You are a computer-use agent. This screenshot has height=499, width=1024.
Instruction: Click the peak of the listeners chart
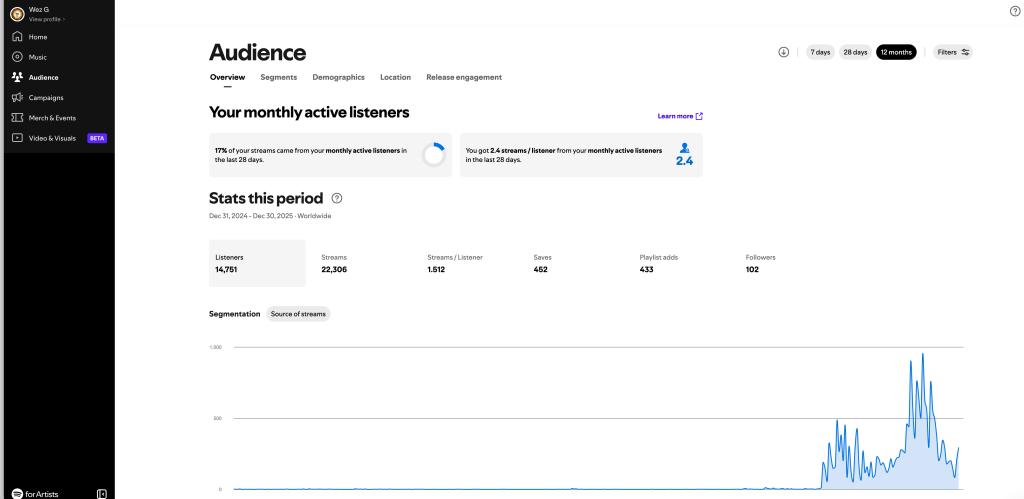tap(922, 354)
